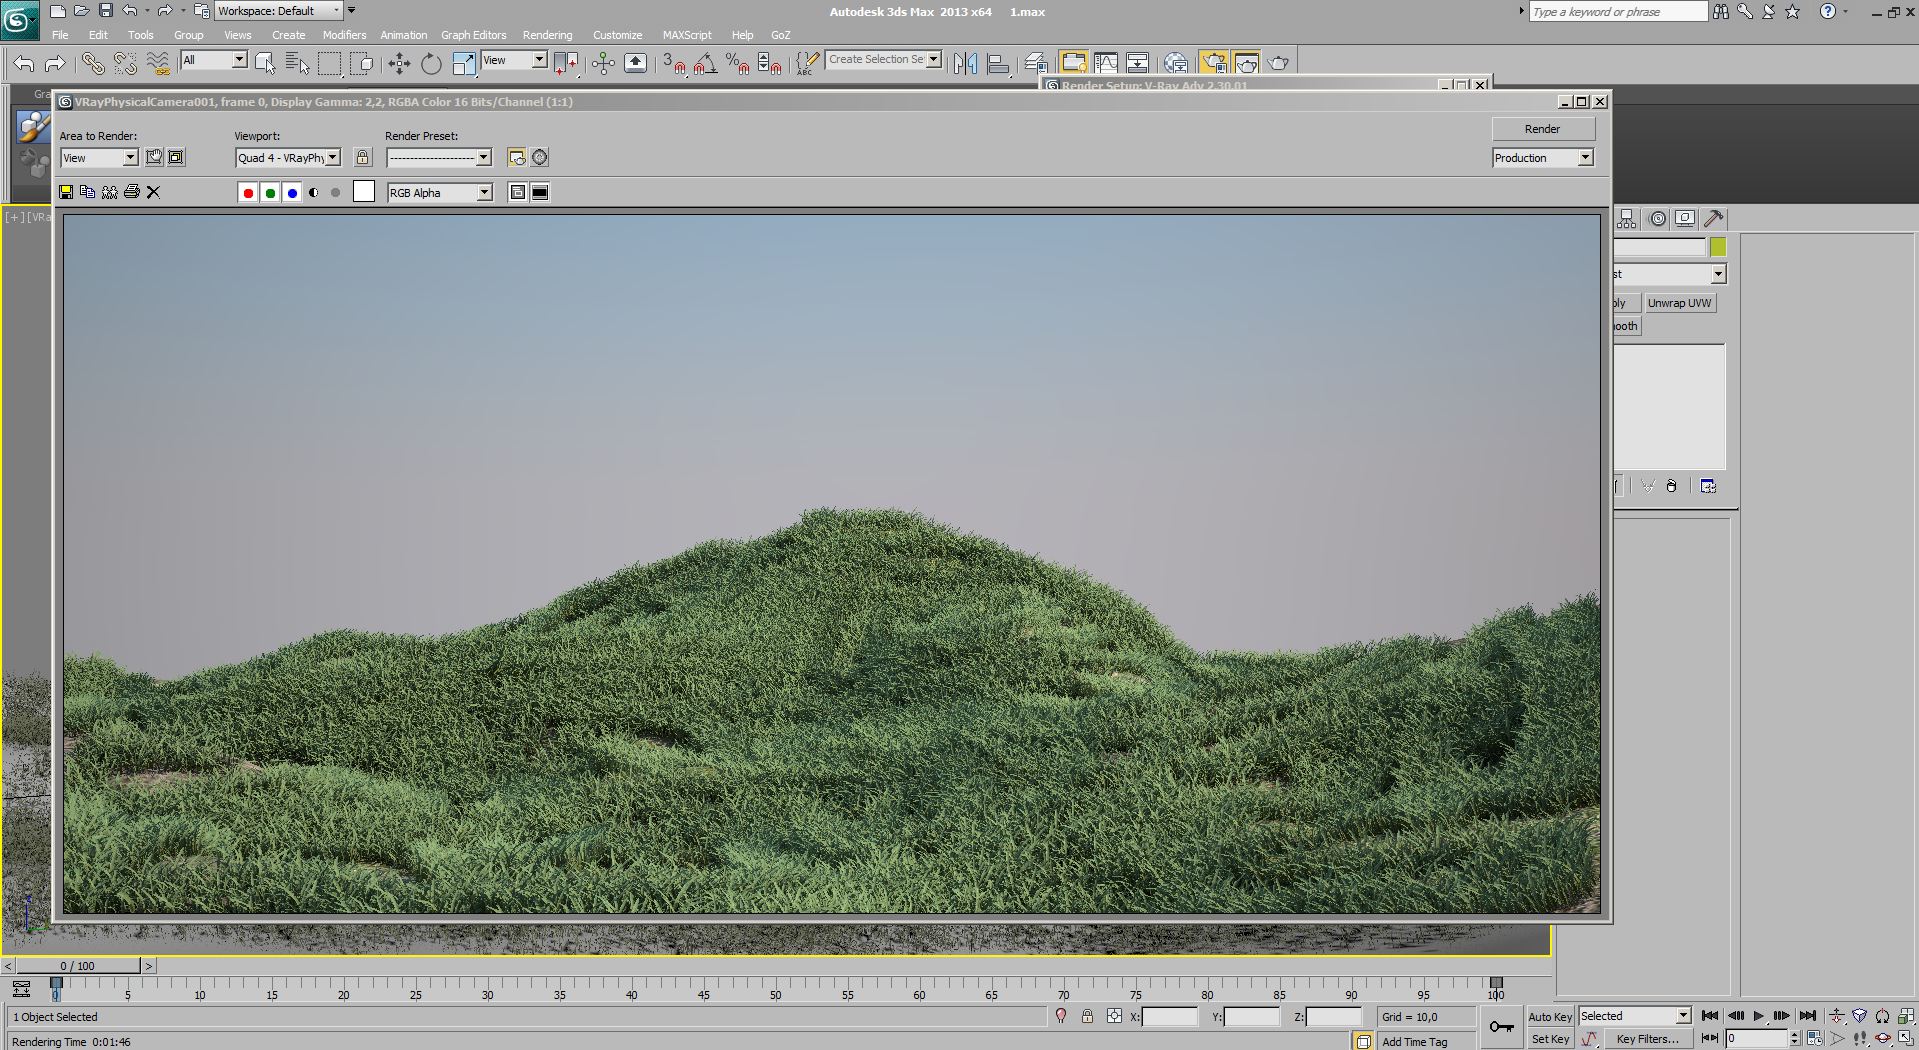The image size is (1919, 1050).
Task: Click the Clone Rendered Frame Window icon
Action: (x=110, y=192)
